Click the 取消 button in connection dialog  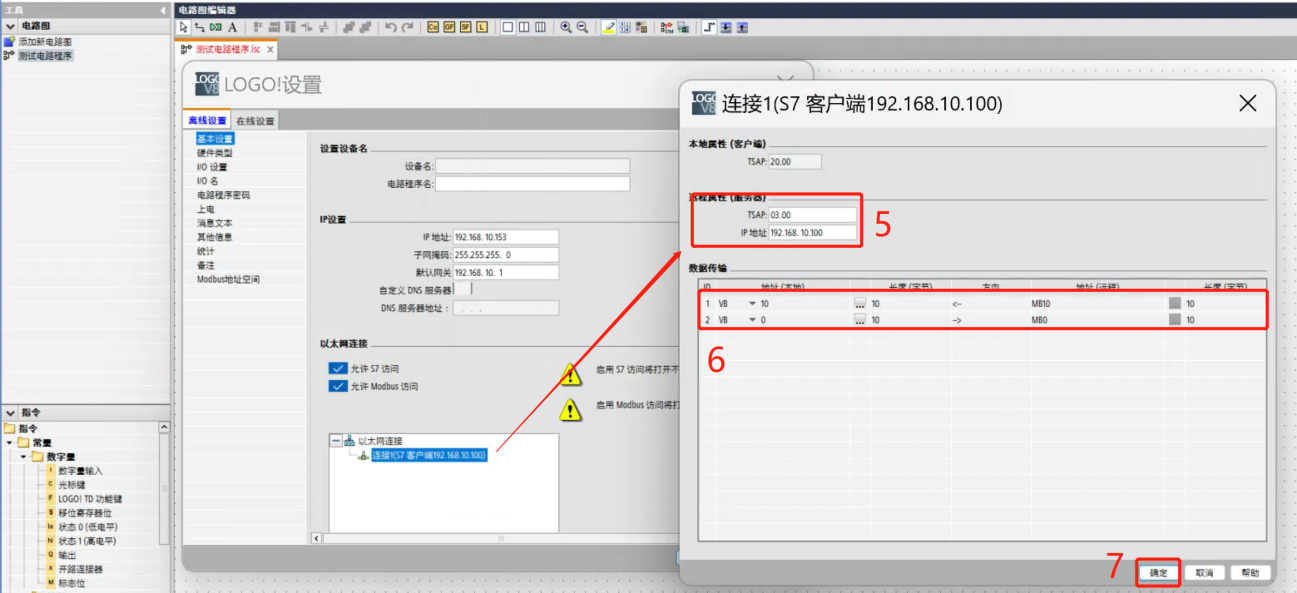point(1204,573)
